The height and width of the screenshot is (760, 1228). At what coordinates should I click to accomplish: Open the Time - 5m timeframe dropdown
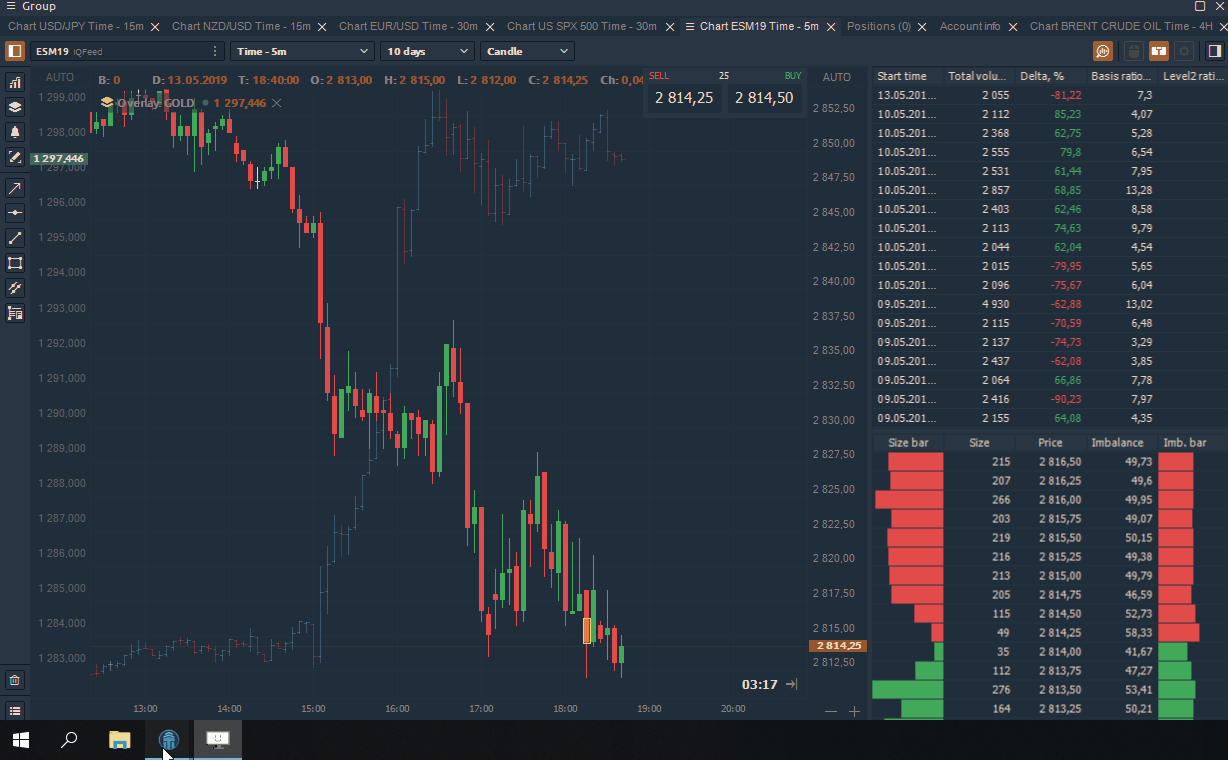pos(301,51)
